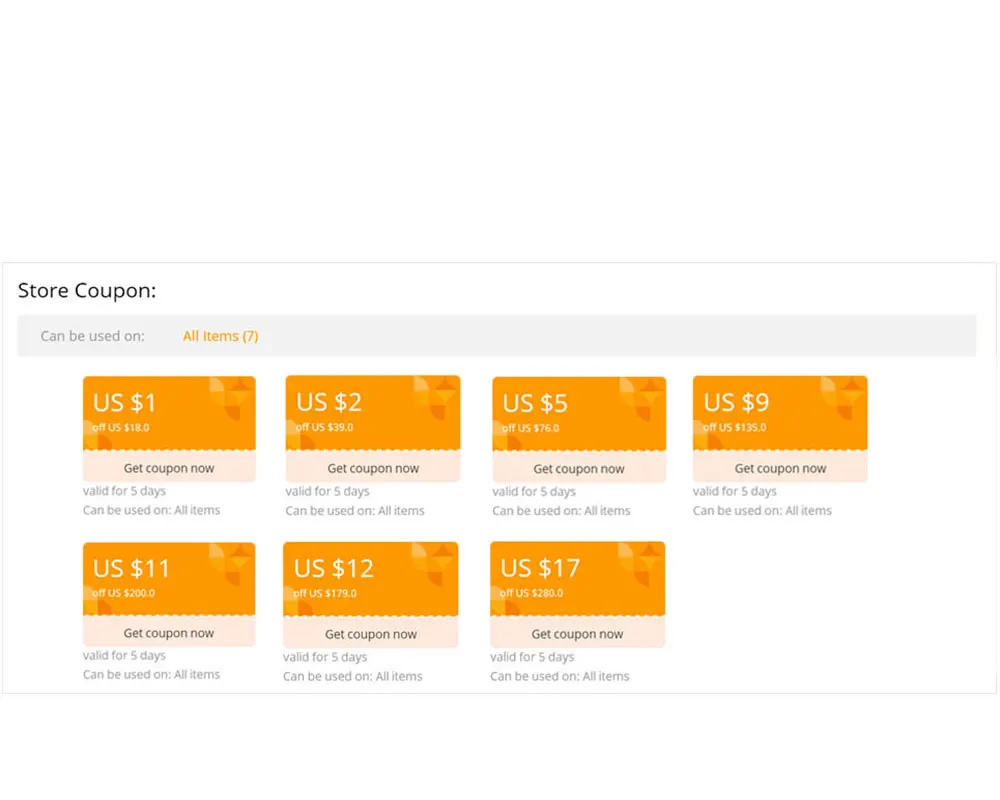
Task: Click the US $11 off US $200.0 card
Action: tap(169, 579)
